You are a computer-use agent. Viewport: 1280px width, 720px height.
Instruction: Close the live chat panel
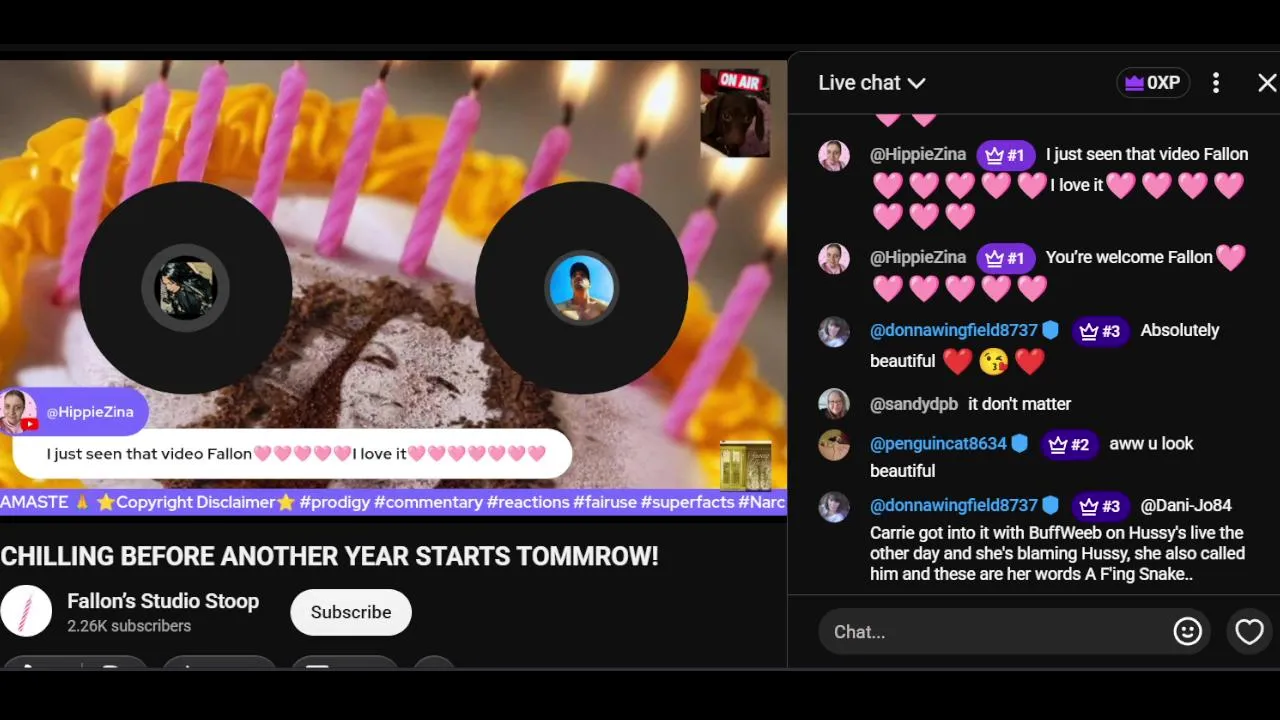pyautogui.click(x=1266, y=83)
